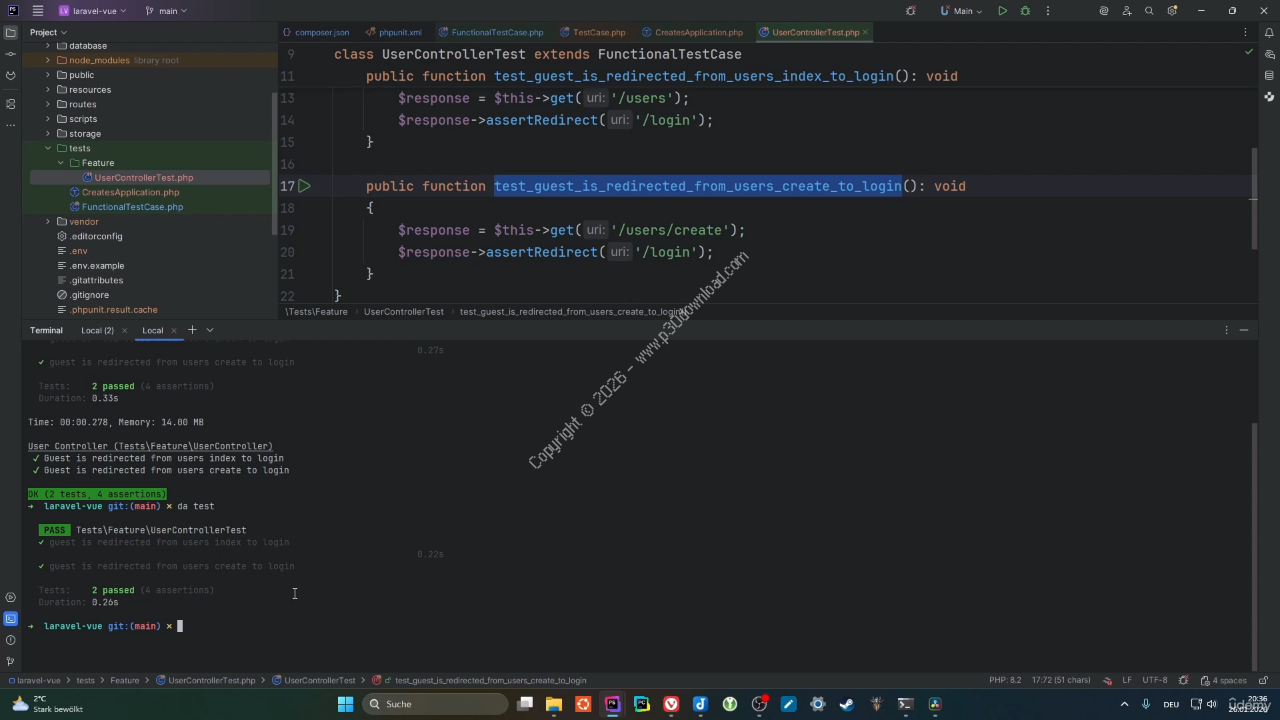Open the main git branch dropdown
Screen dimensions: 1280x720
coord(166,11)
